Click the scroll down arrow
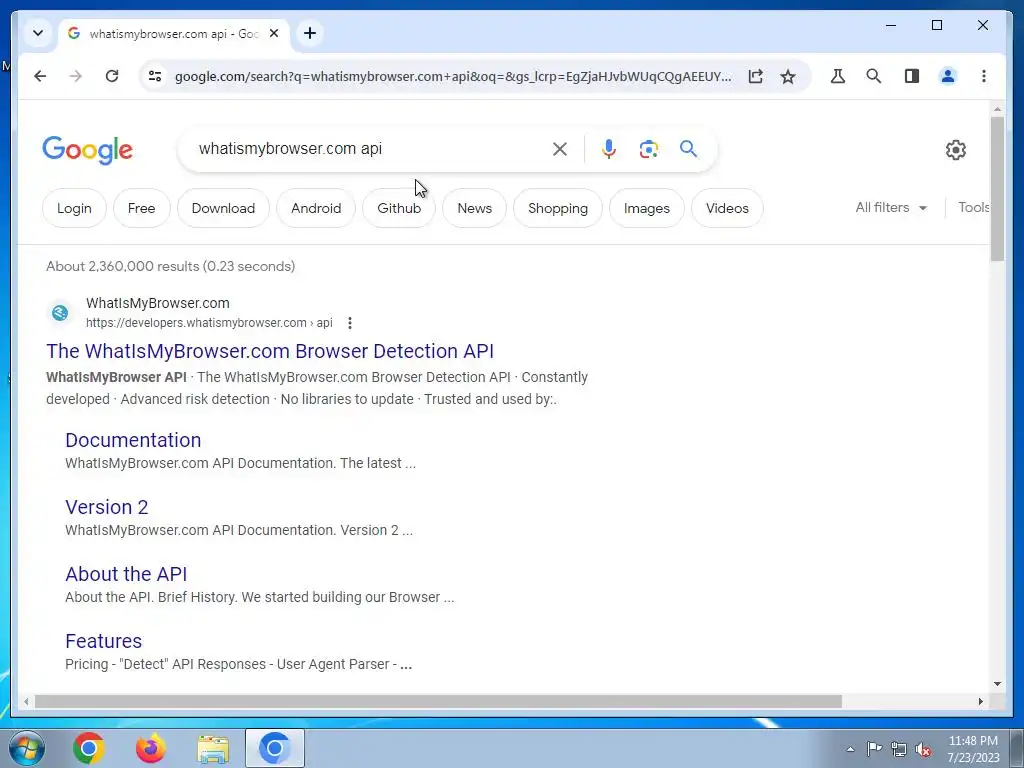This screenshot has height=768, width=1024. (x=997, y=684)
